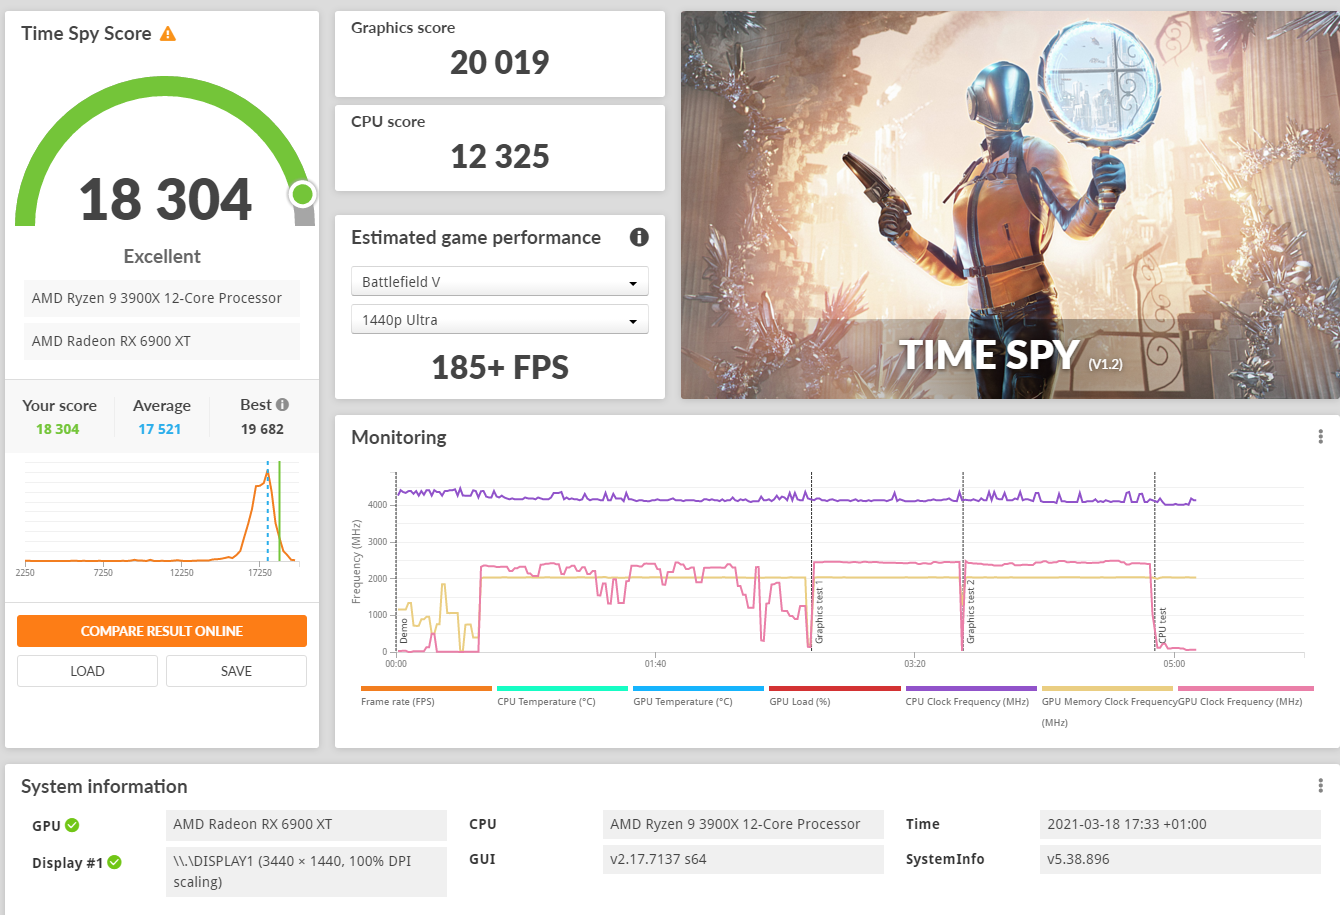Screen dimensions: 1340x915
Task: Click the AMD Radeon RX 6900 XT field under the gauge
Action: (x=162, y=341)
